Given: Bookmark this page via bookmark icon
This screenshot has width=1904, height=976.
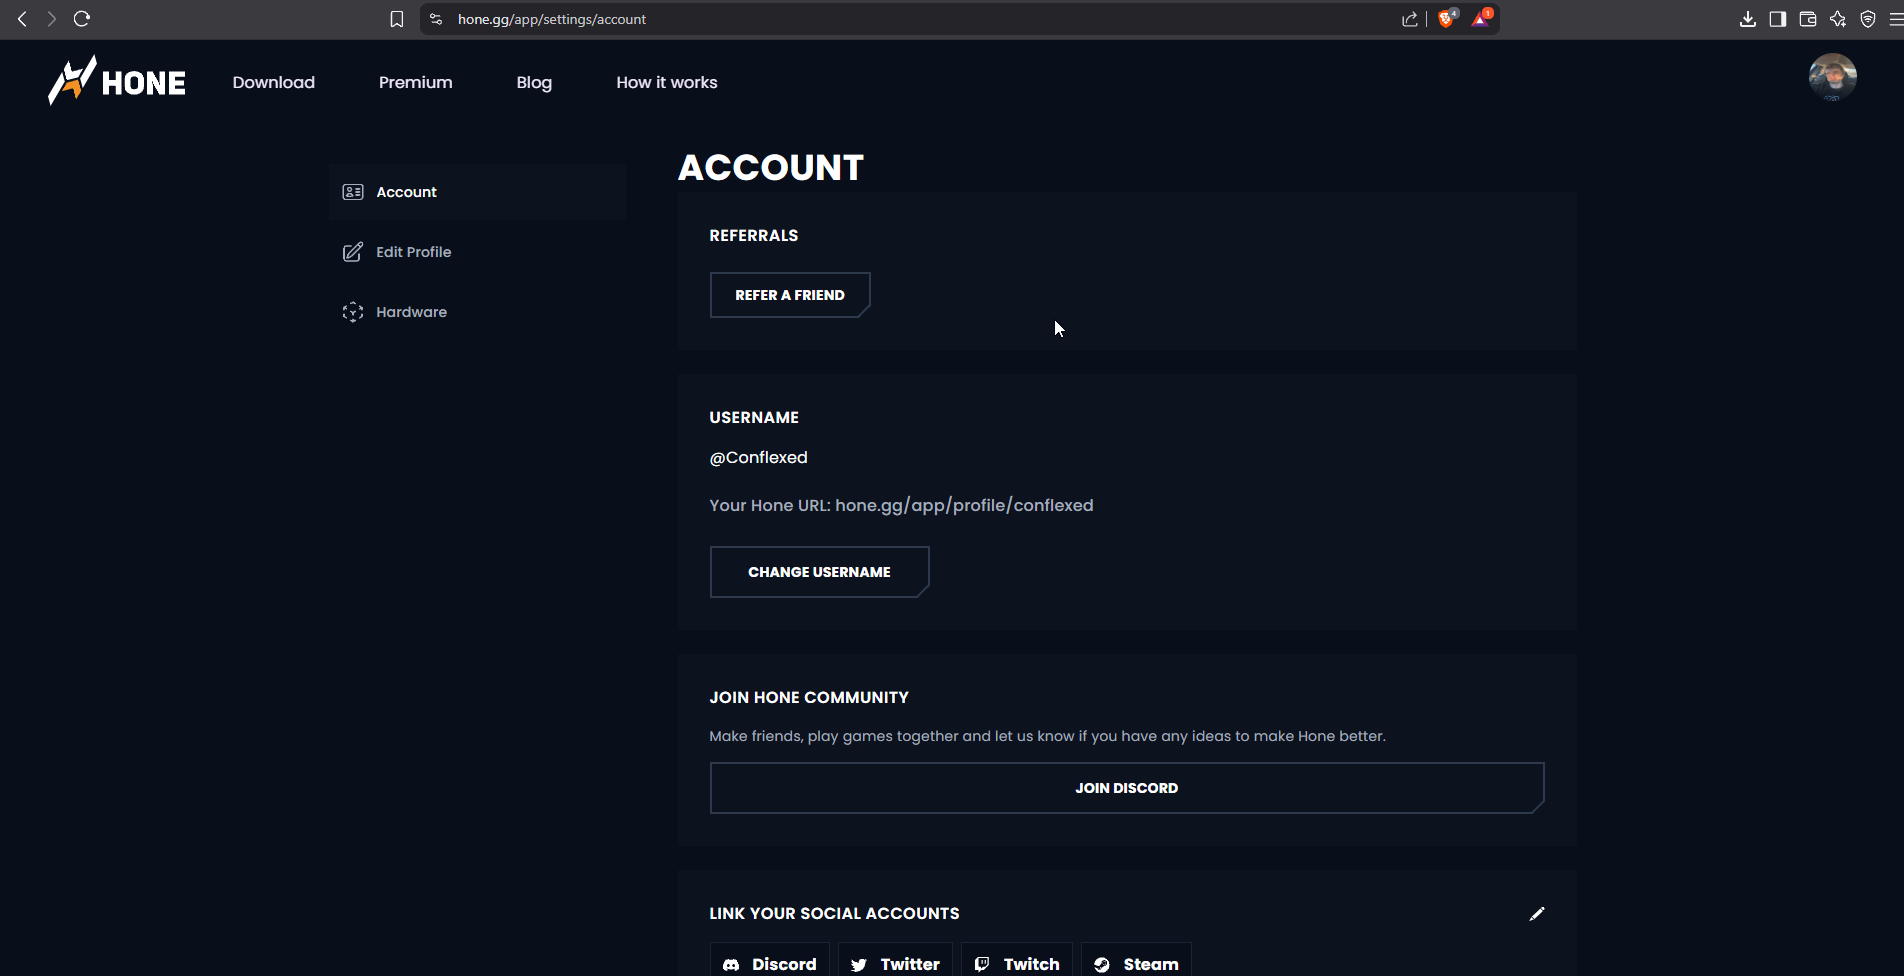Looking at the screenshot, I should click(397, 19).
